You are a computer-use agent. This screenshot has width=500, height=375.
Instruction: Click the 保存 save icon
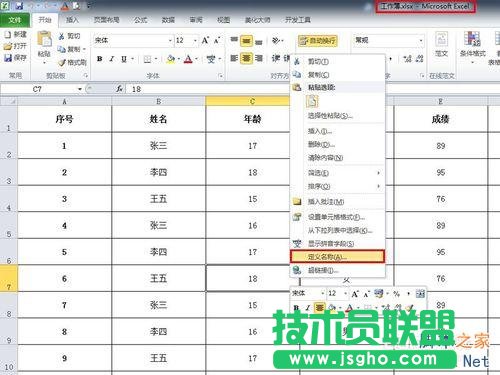point(8,58)
